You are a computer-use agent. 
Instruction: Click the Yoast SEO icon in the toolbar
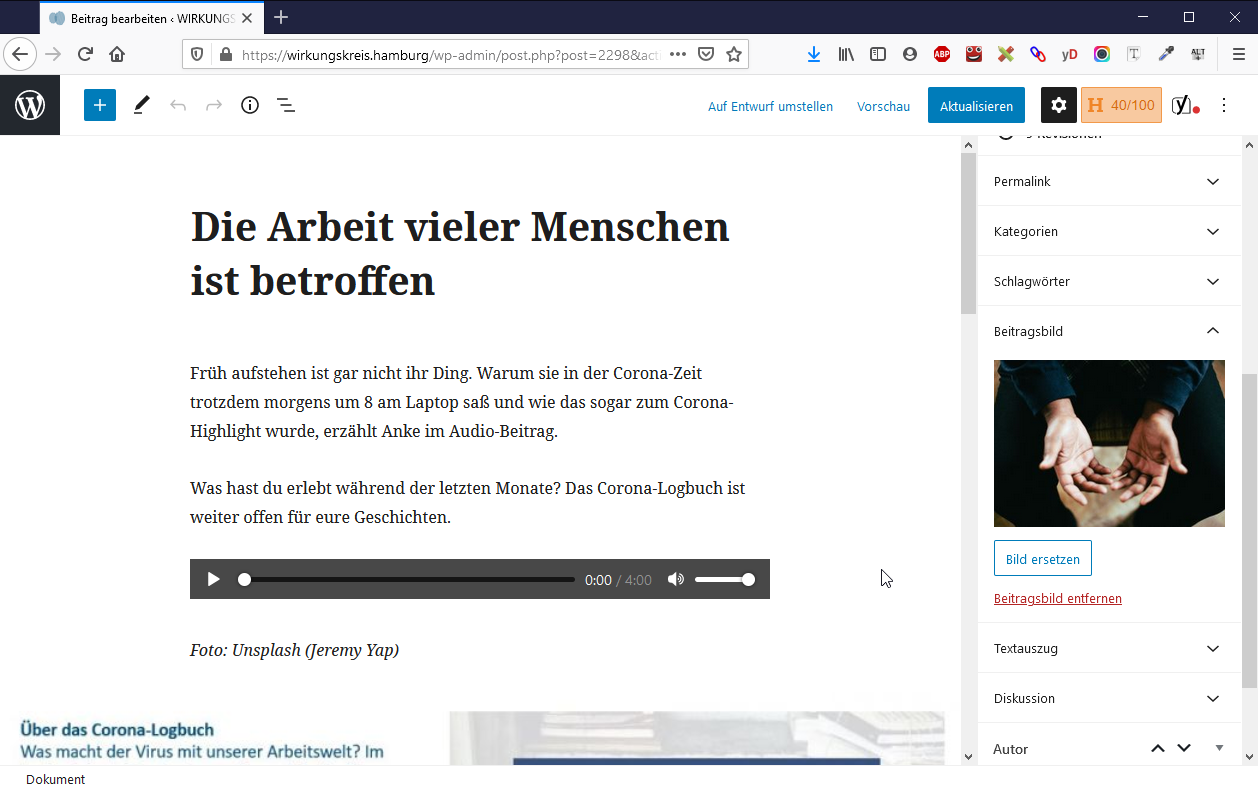tap(1183, 104)
